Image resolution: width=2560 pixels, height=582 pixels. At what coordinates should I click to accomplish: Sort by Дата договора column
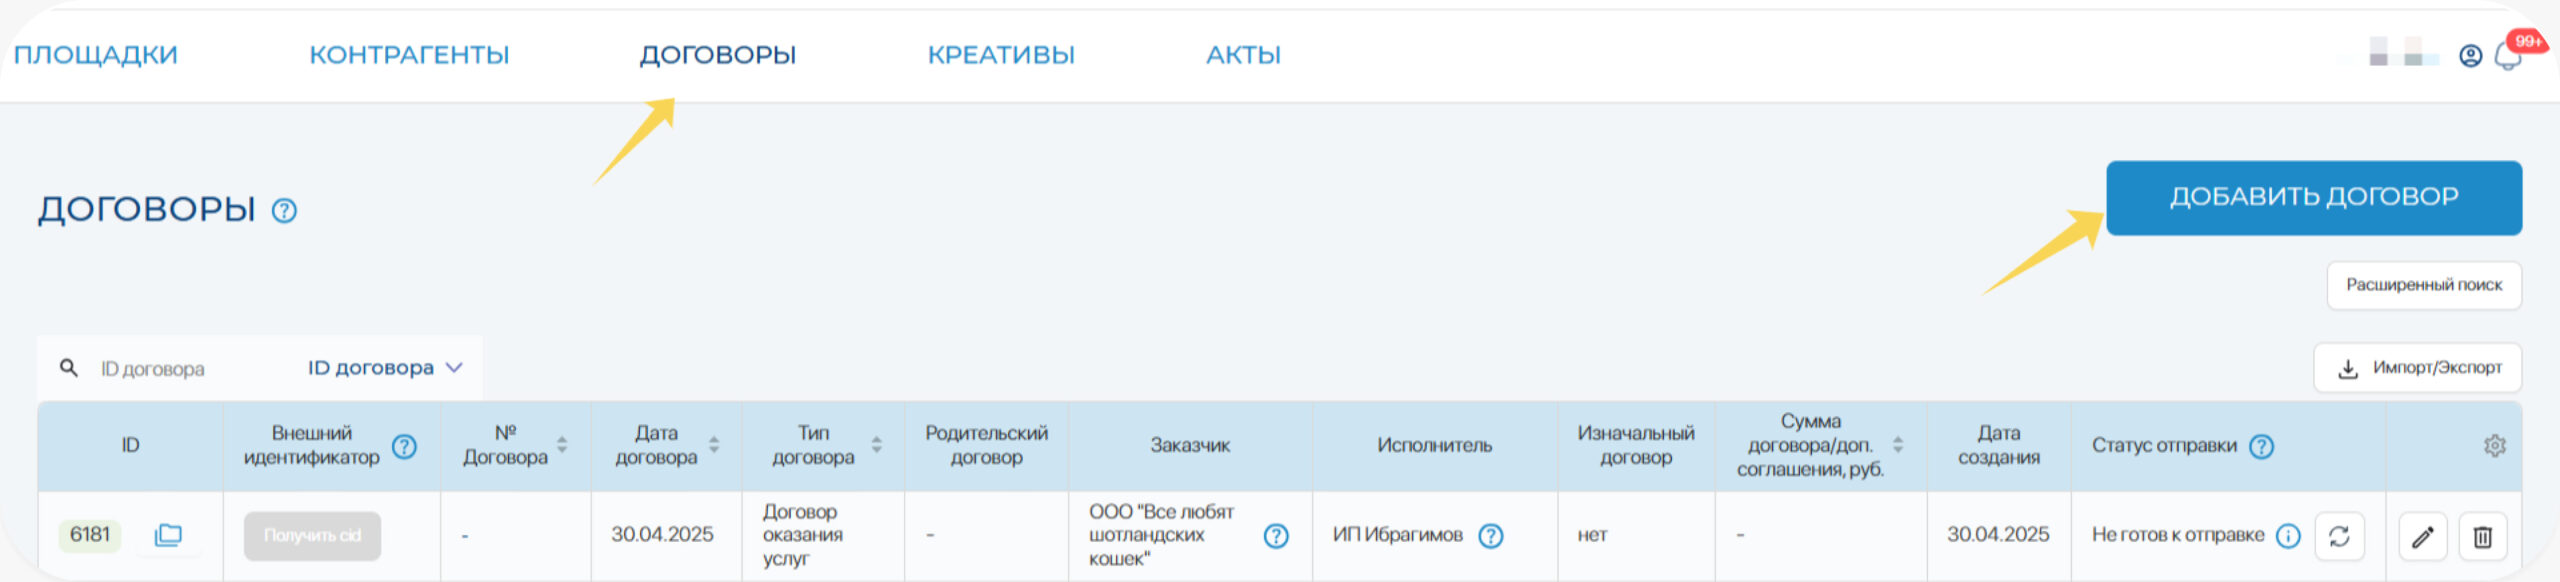tap(714, 445)
